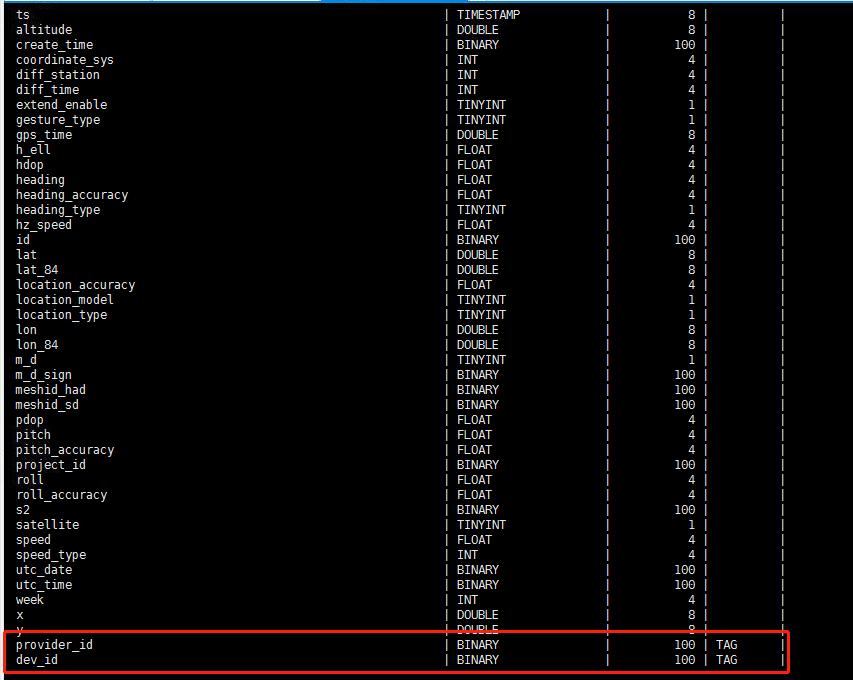Click the create_time row label
853x680 pixels.
click(54, 44)
